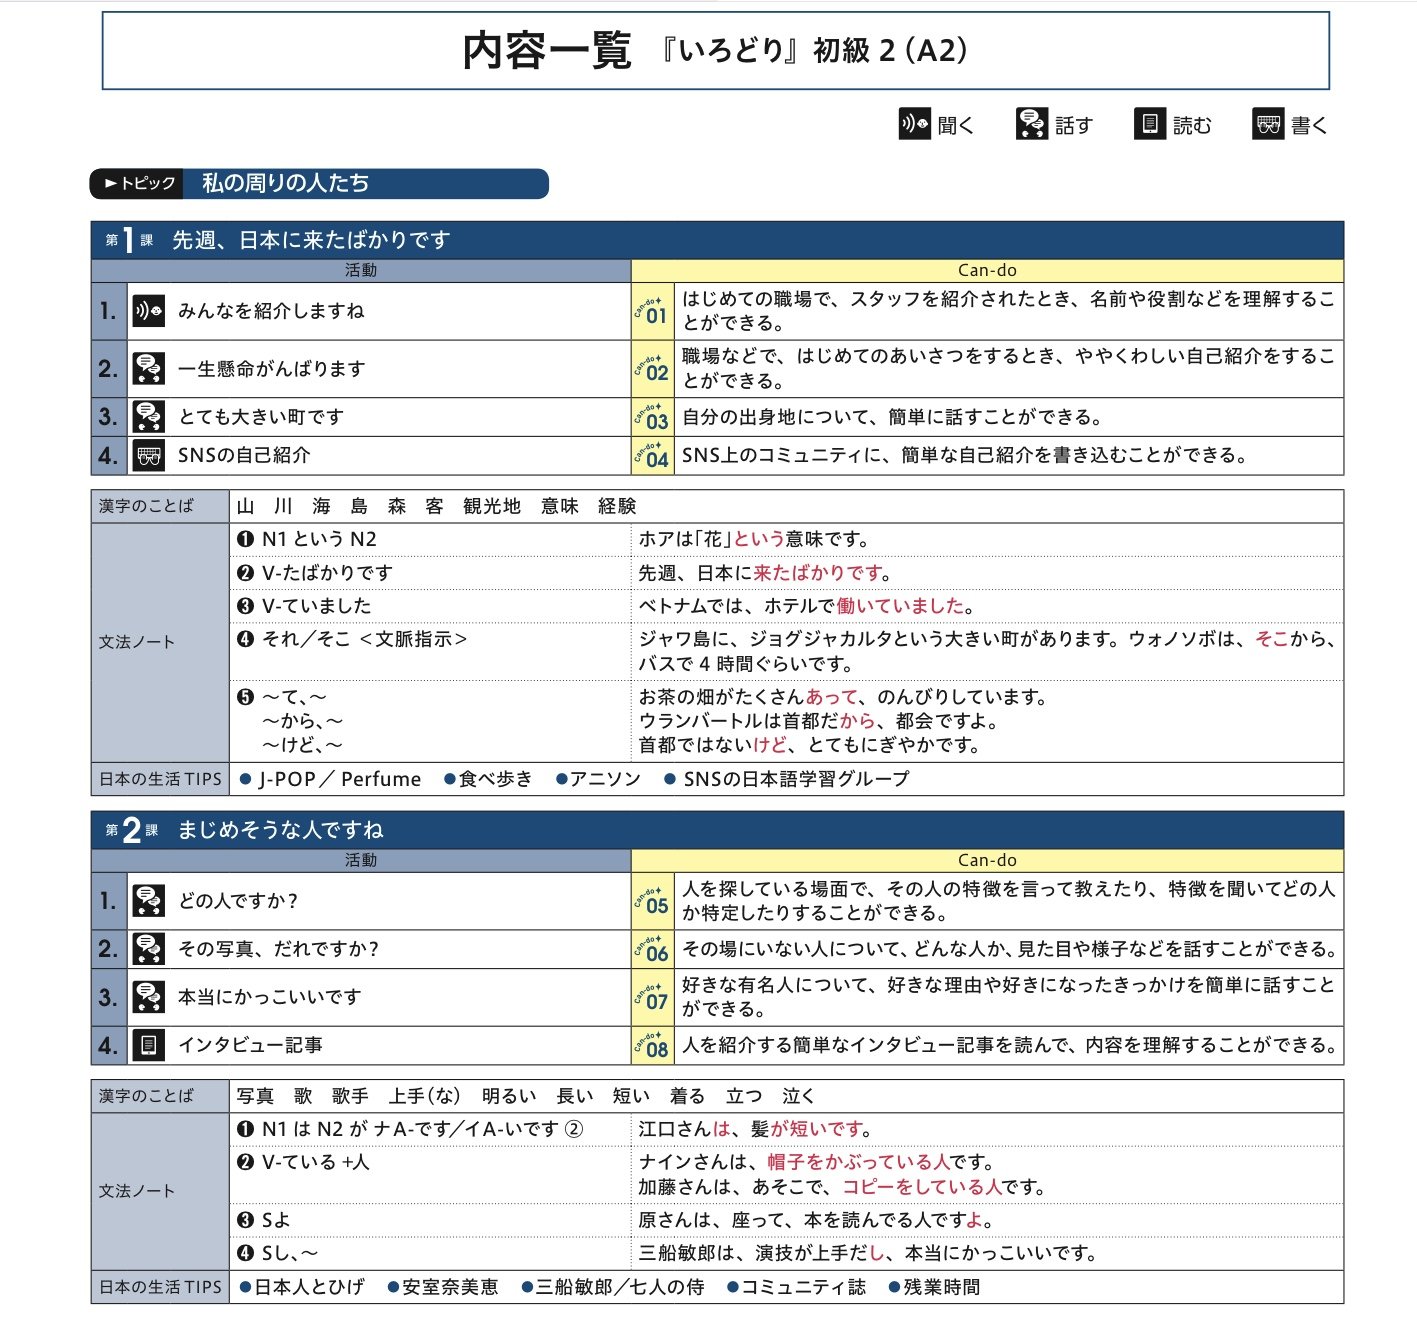Click the lesson 1 header 先週、日本に来たばかりです
The image size is (1417, 1330).
311,240
